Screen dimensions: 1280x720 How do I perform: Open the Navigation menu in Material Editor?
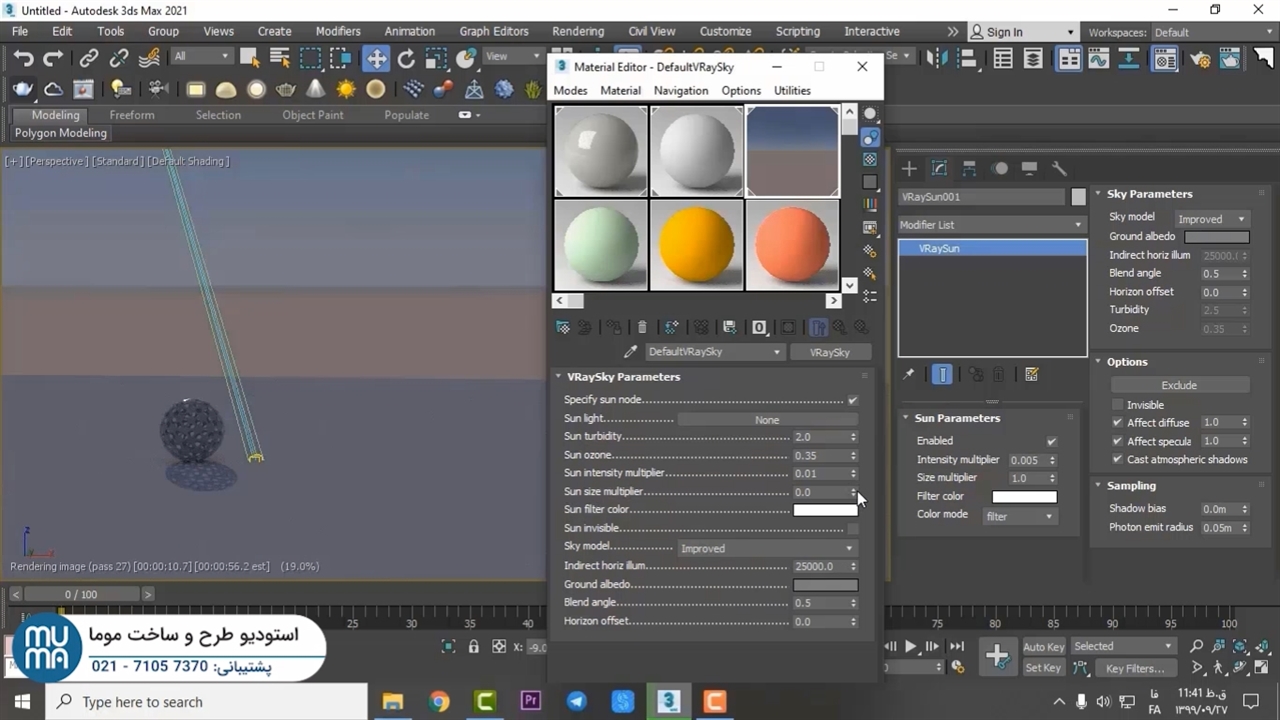(x=680, y=90)
